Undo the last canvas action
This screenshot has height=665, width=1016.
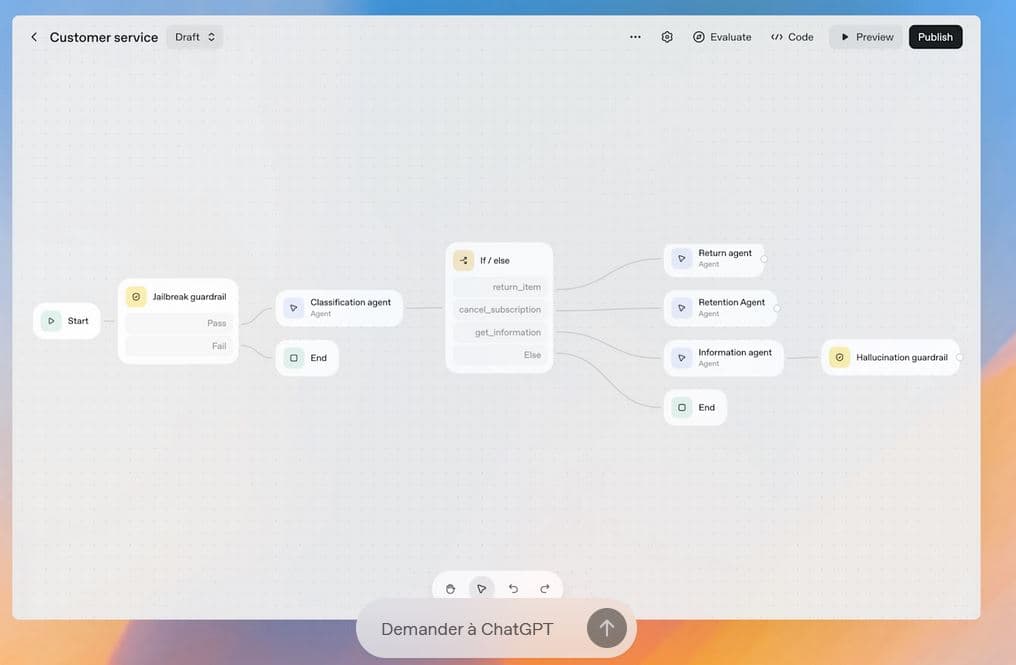(513, 588)
